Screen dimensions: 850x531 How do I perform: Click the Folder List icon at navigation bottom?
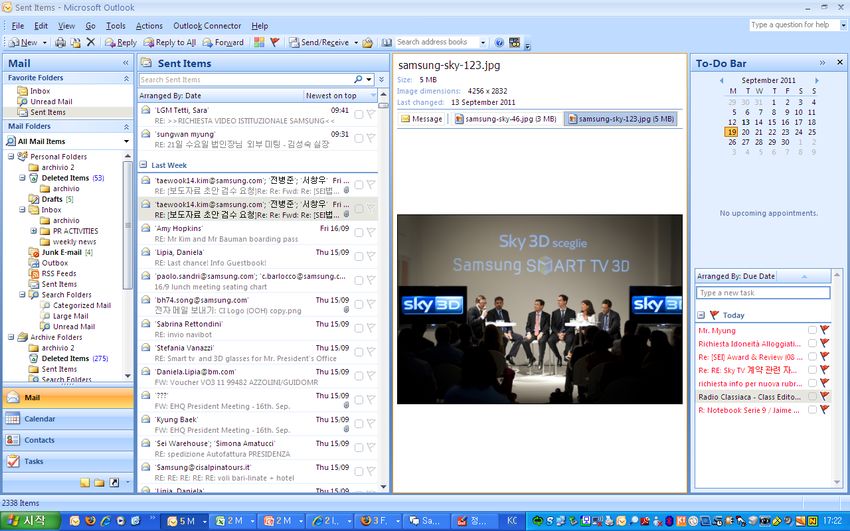pos(99,482)
